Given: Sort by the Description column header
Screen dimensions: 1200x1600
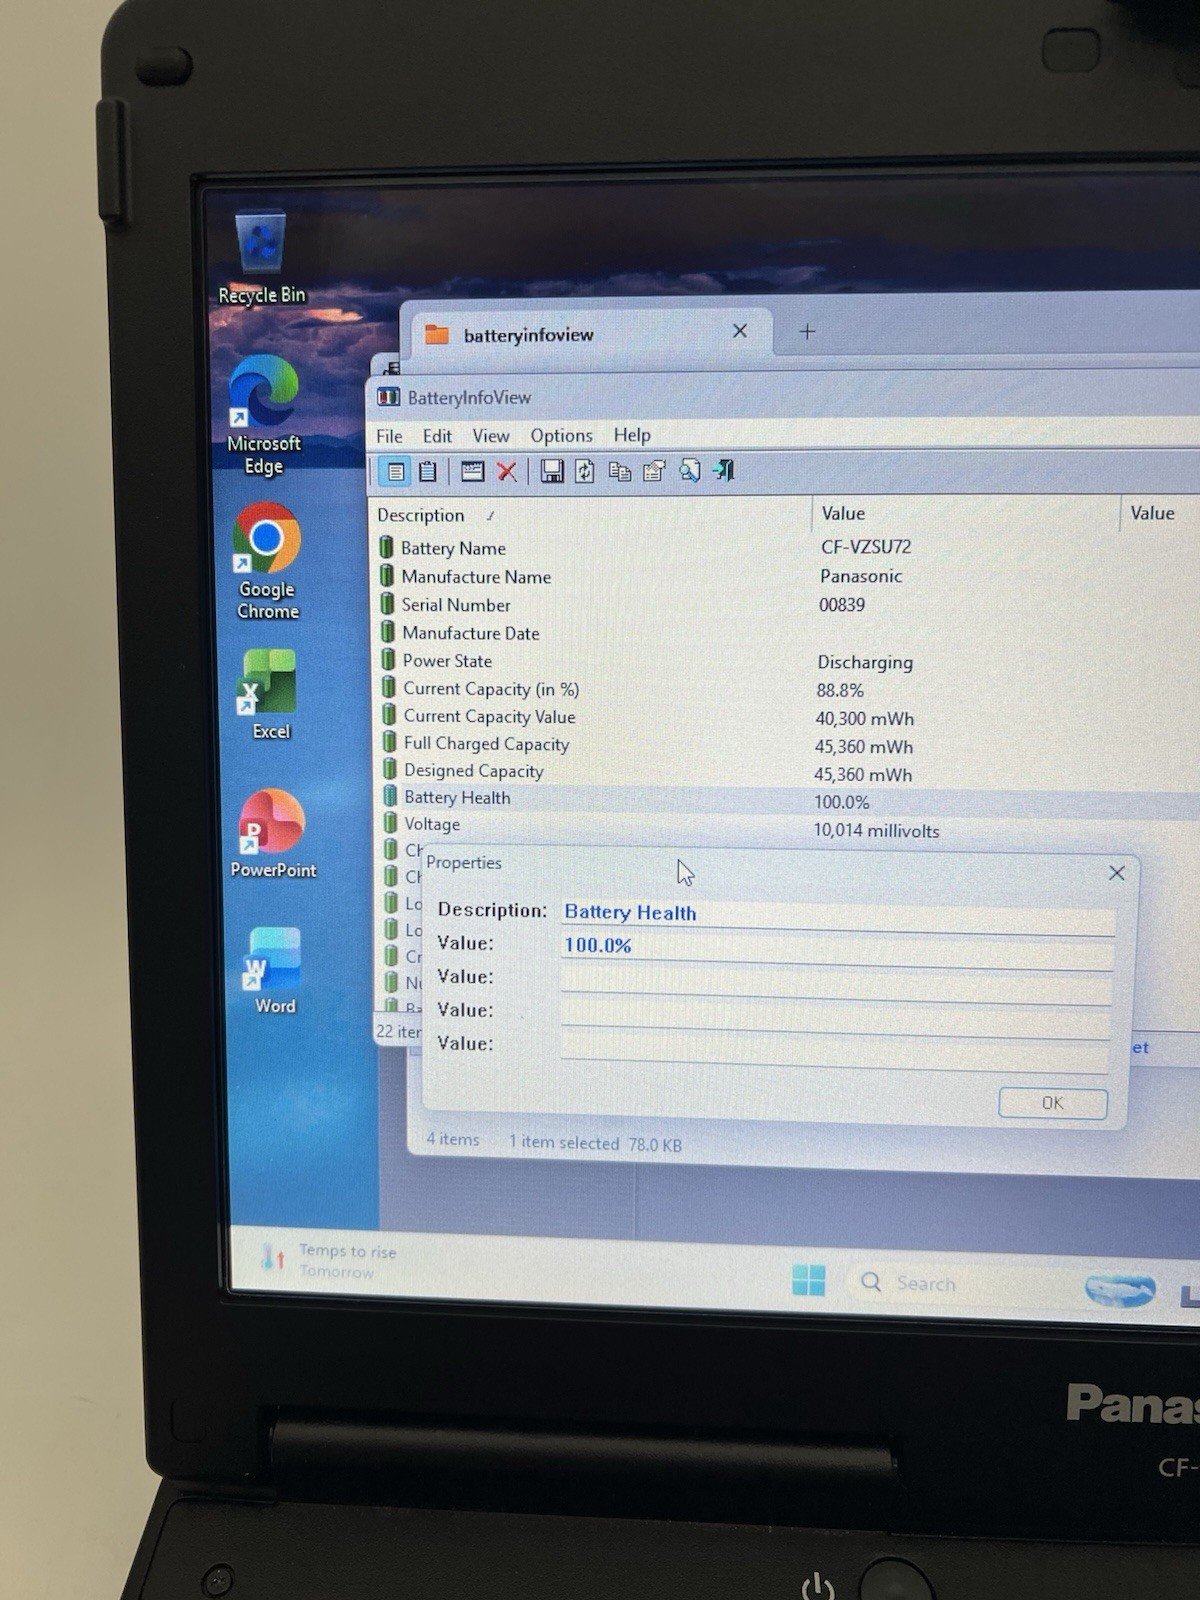Looking at the screenshot, I should pyautogui.click(x=592, y=515).
